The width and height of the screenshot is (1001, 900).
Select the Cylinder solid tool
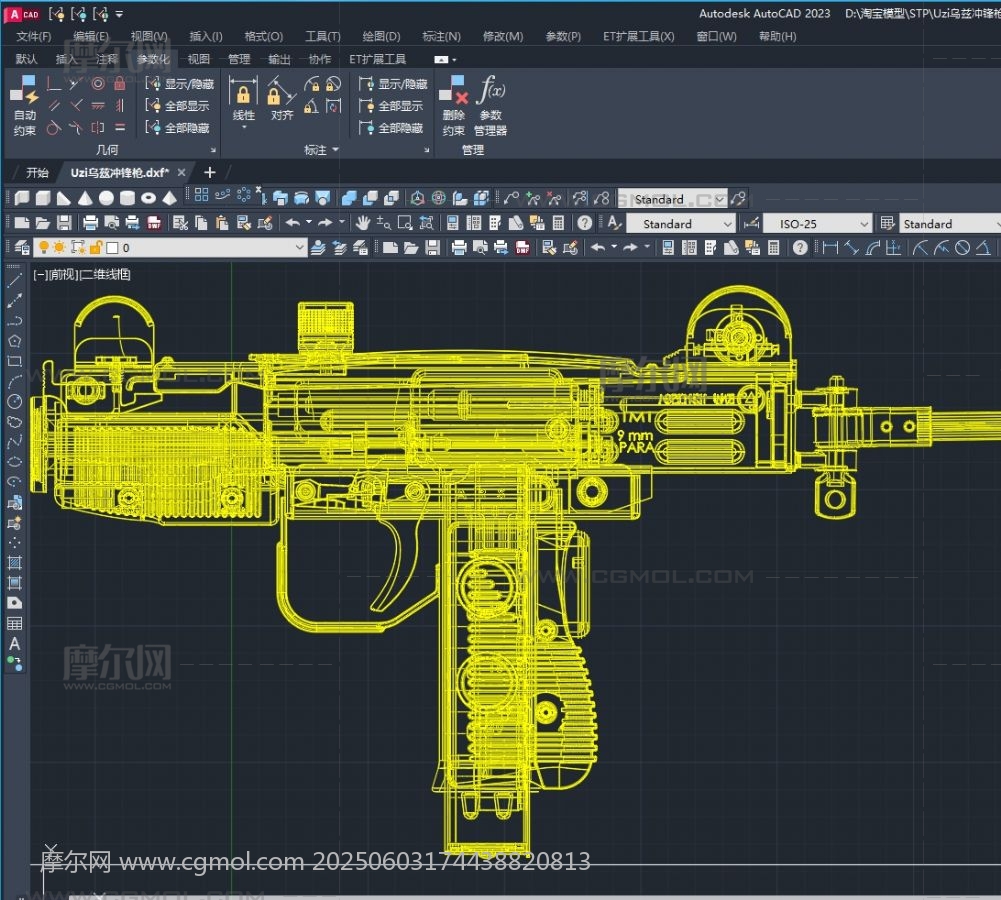point(127,199)
